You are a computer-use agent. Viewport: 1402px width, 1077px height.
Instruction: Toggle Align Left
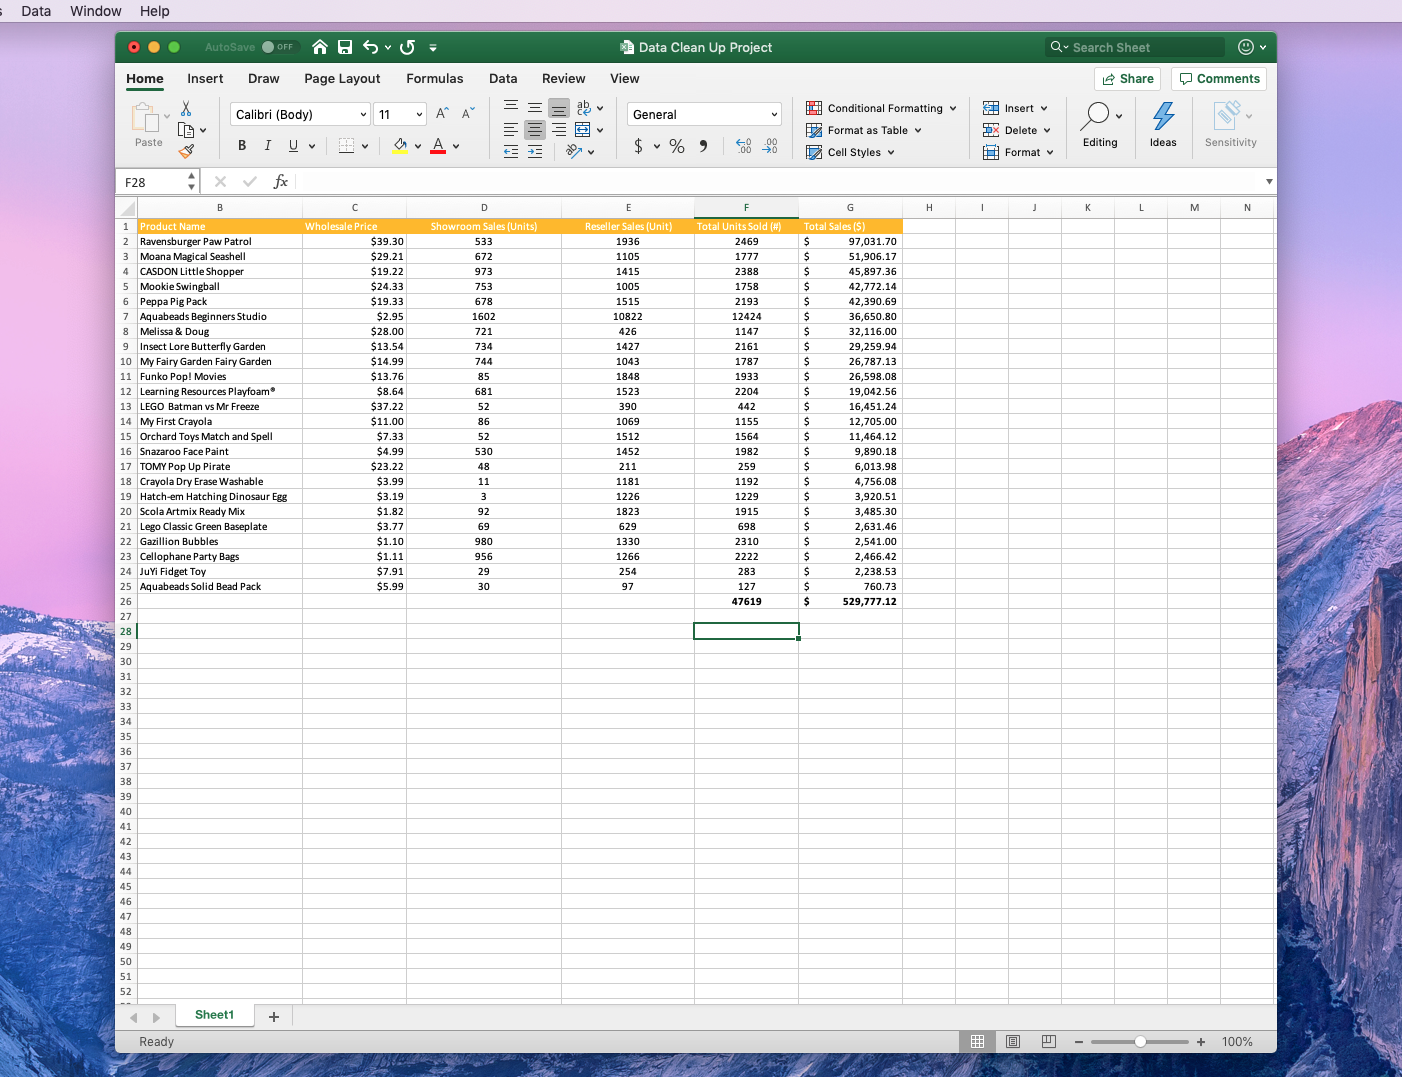point(511,130)
